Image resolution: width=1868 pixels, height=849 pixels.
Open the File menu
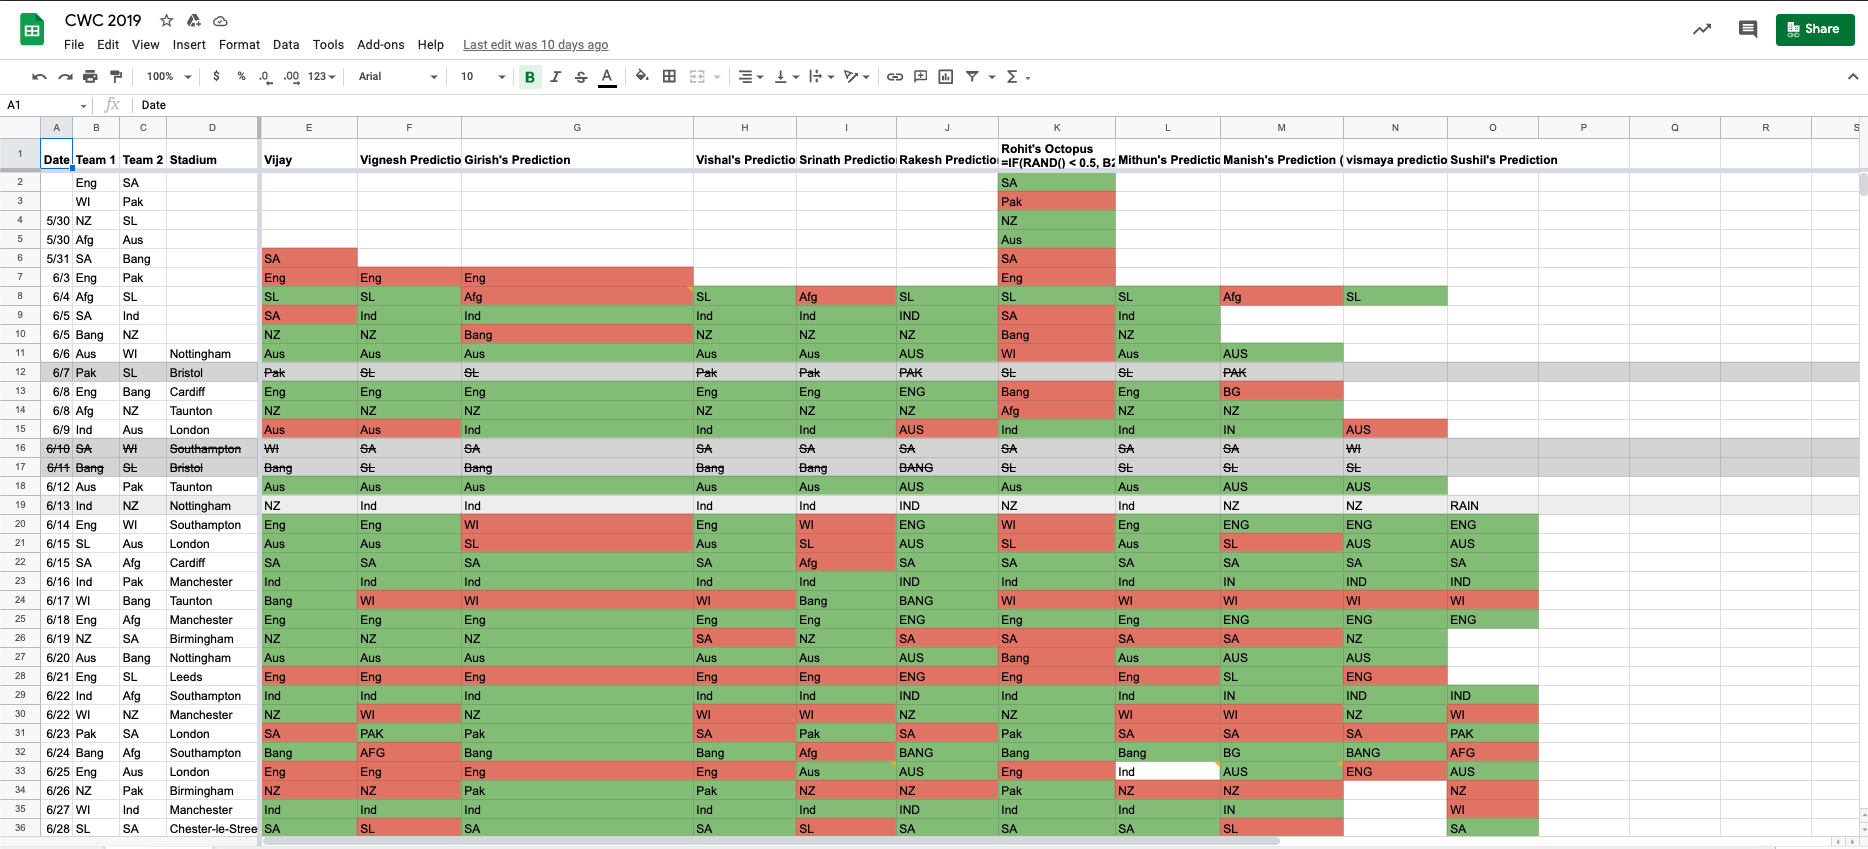pos(74,45)
